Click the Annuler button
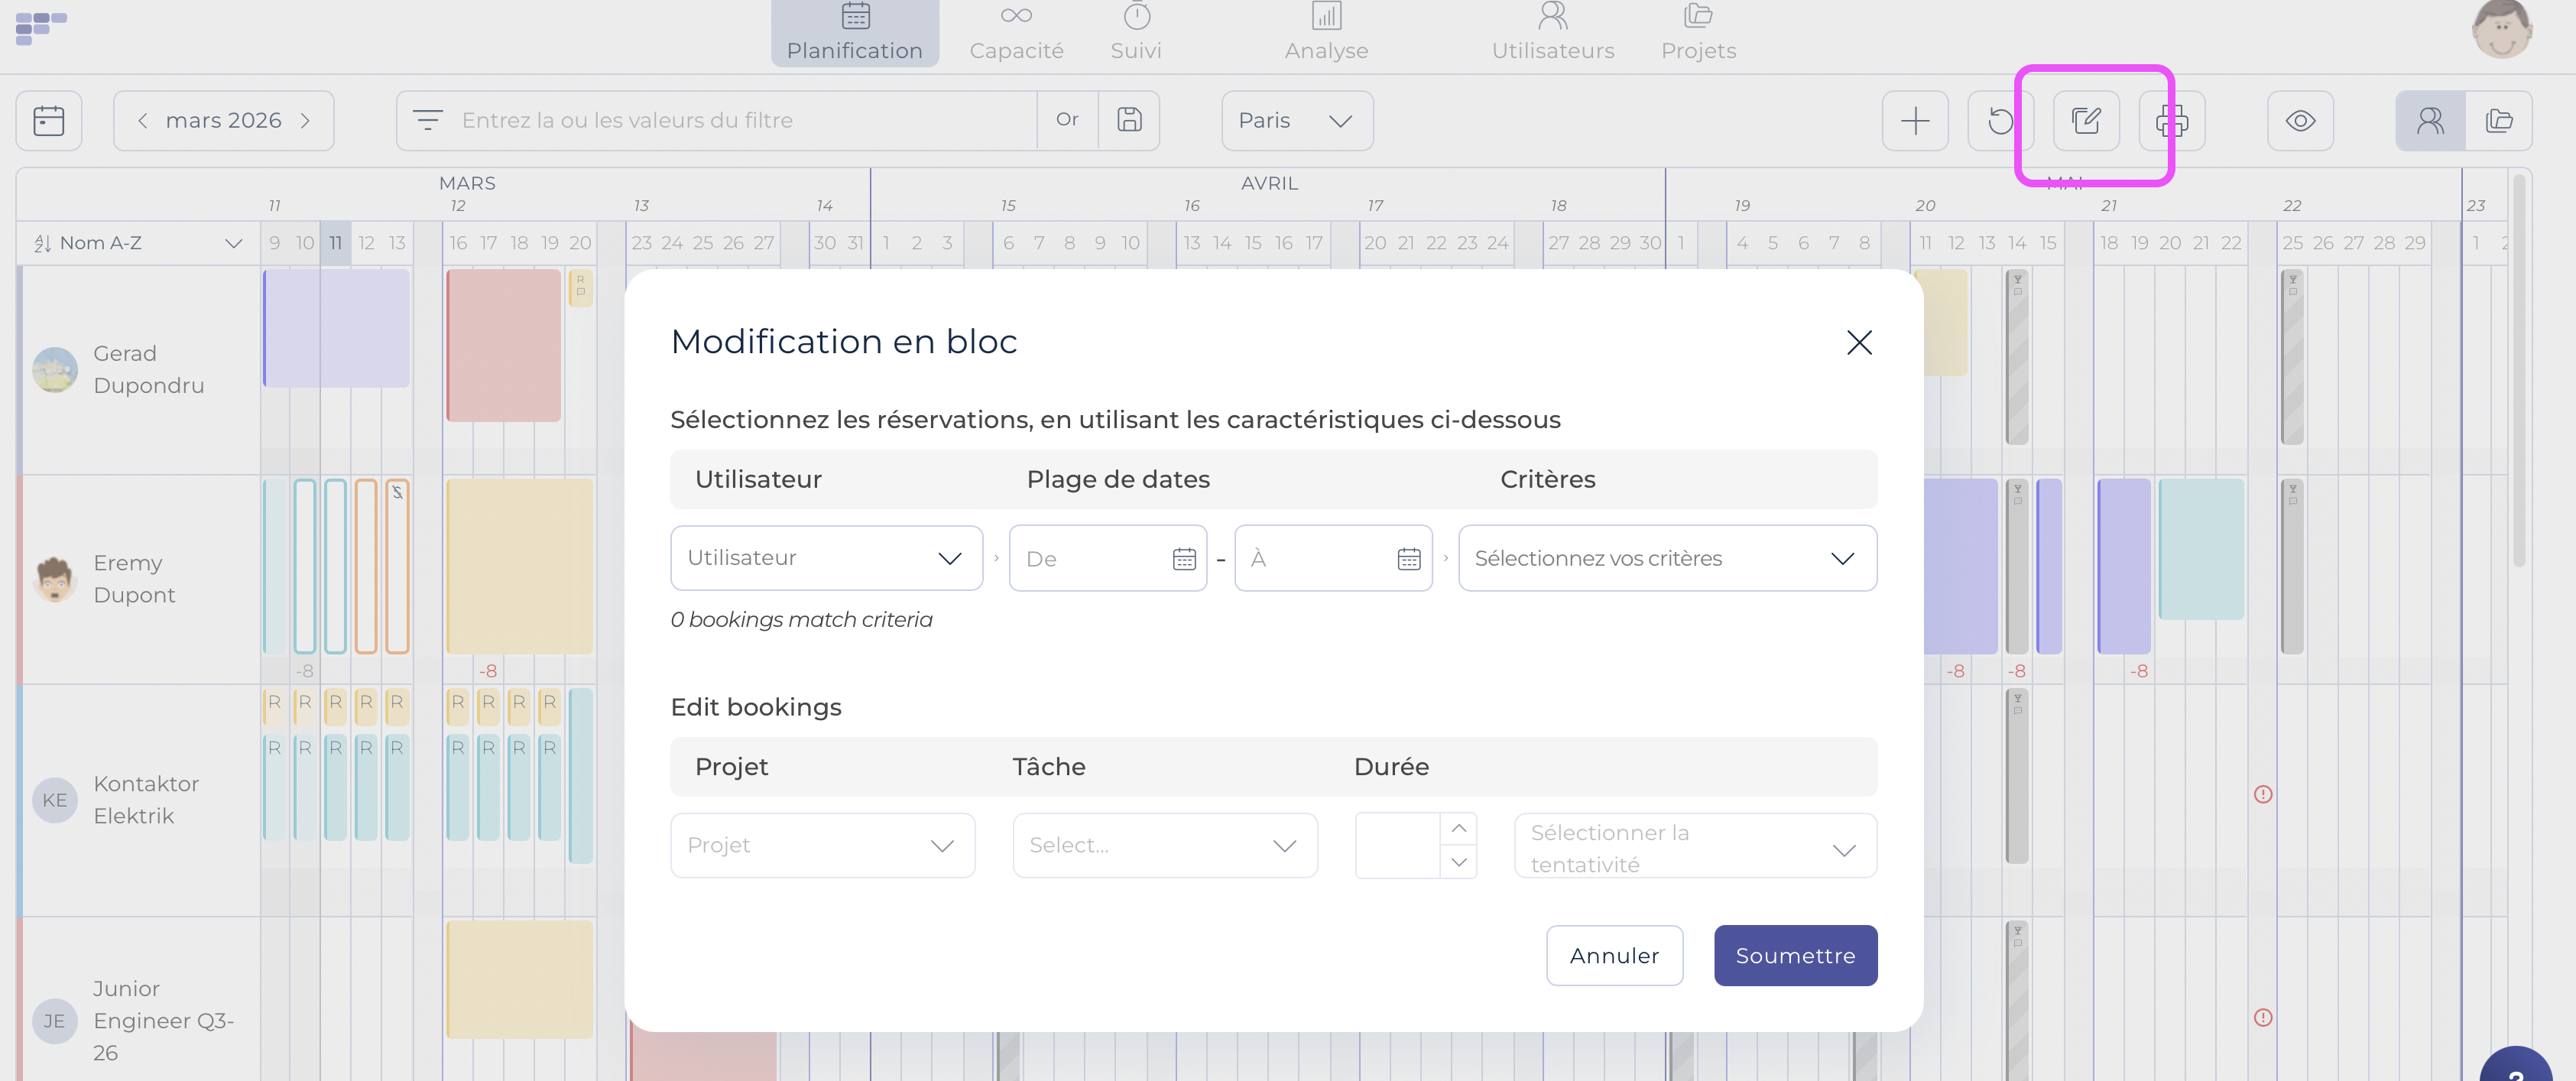The height and width of the screenshot is (1081, 2576). pyautogui.click(x=1614, y=955)
